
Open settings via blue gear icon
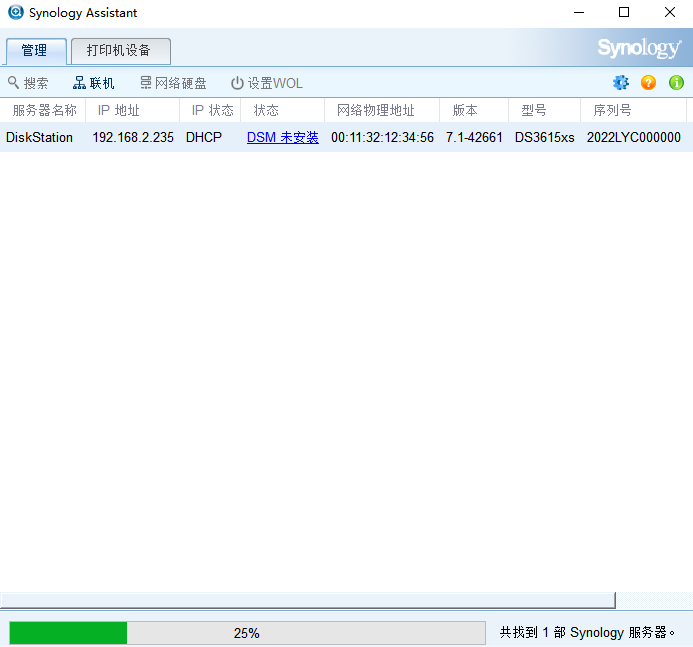tap(621, 83)
